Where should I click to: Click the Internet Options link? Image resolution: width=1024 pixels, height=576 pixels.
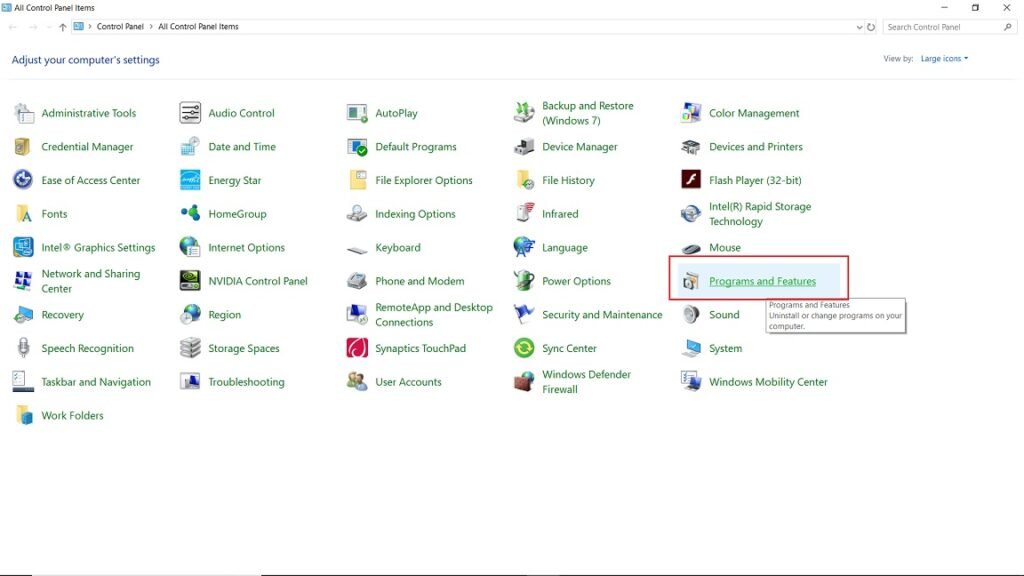click(x=246, y=248)
